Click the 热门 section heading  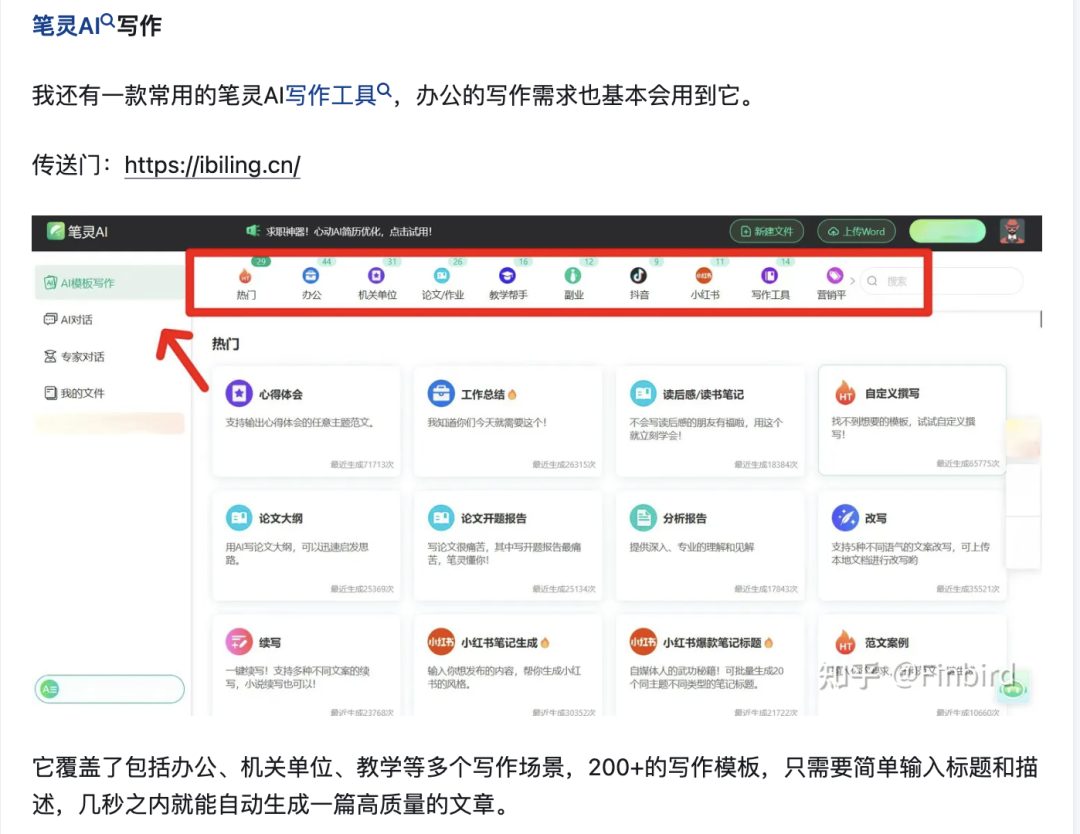(x=225, y=344)
